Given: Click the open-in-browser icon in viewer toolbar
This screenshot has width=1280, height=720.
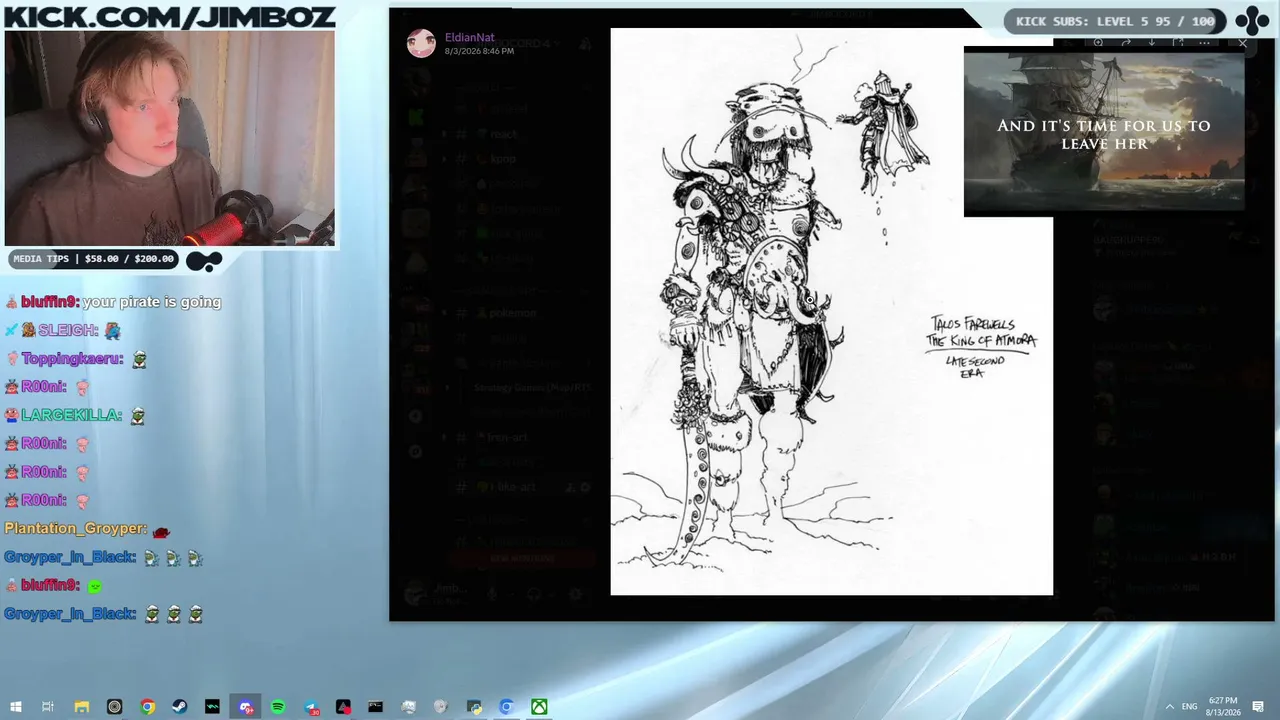Looking at the screenshot, I should (x=1178, y=43).
